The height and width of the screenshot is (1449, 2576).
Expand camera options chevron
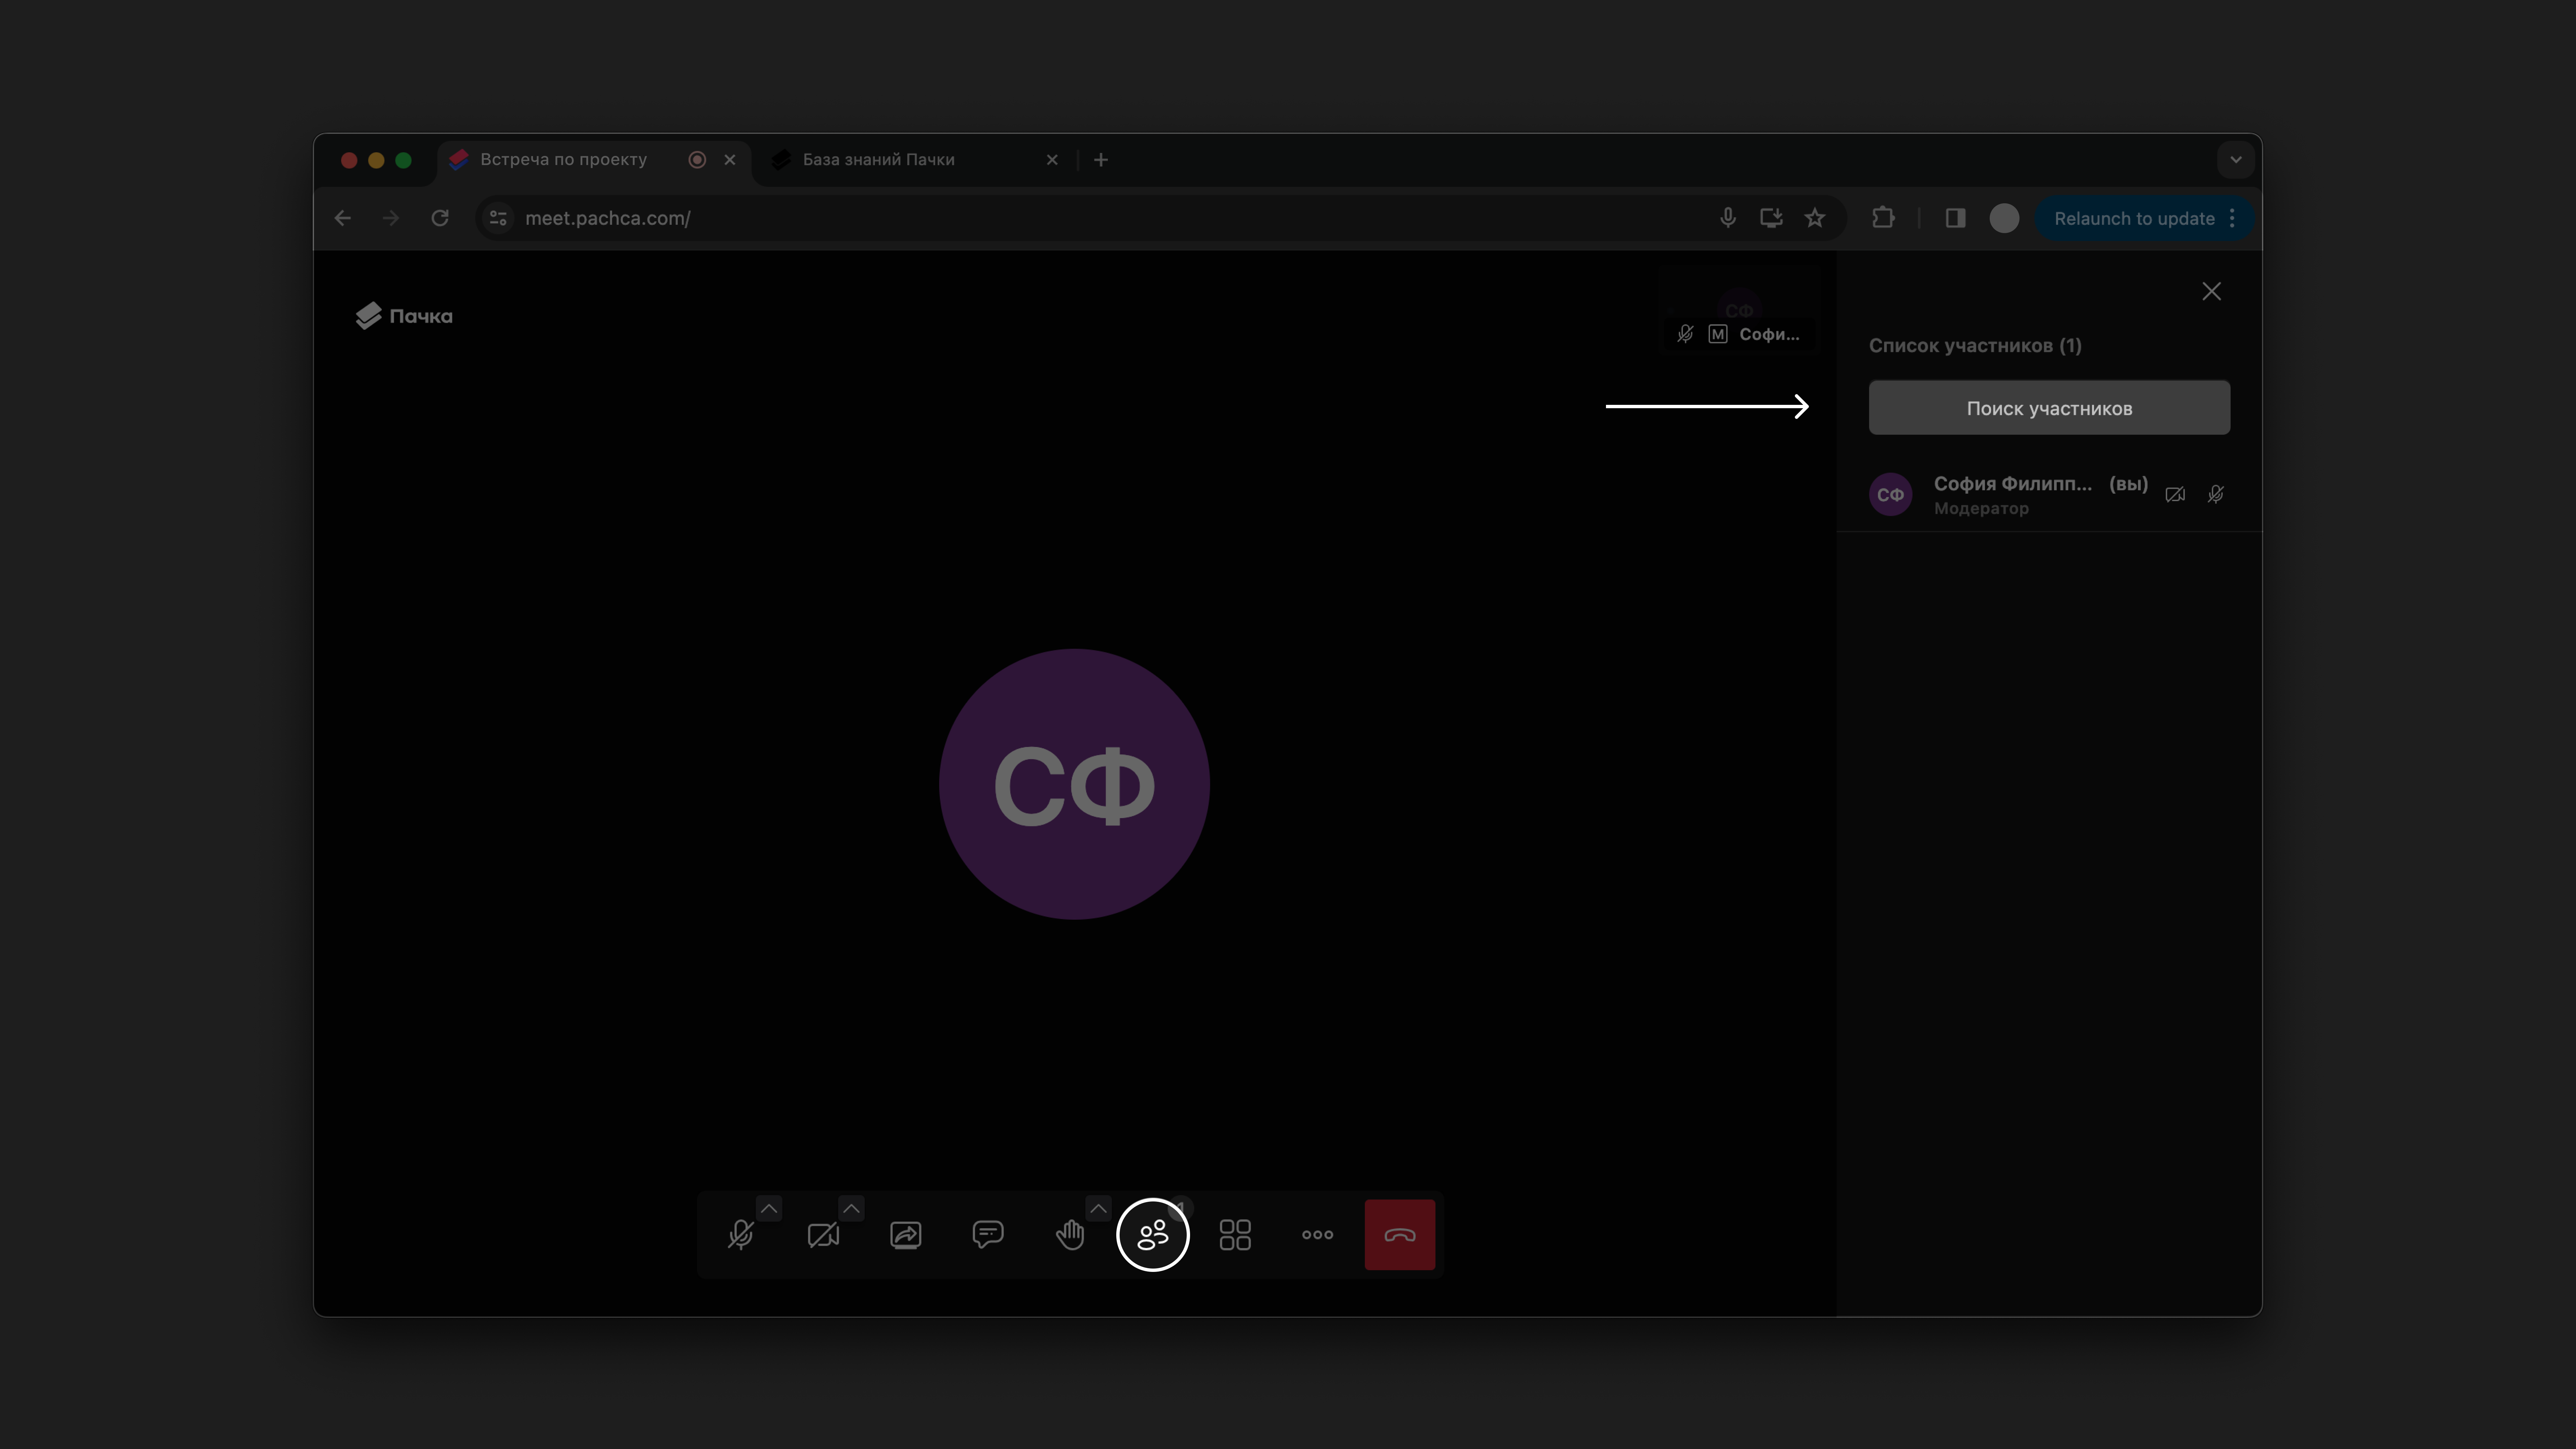click(x=851, y=1208)
